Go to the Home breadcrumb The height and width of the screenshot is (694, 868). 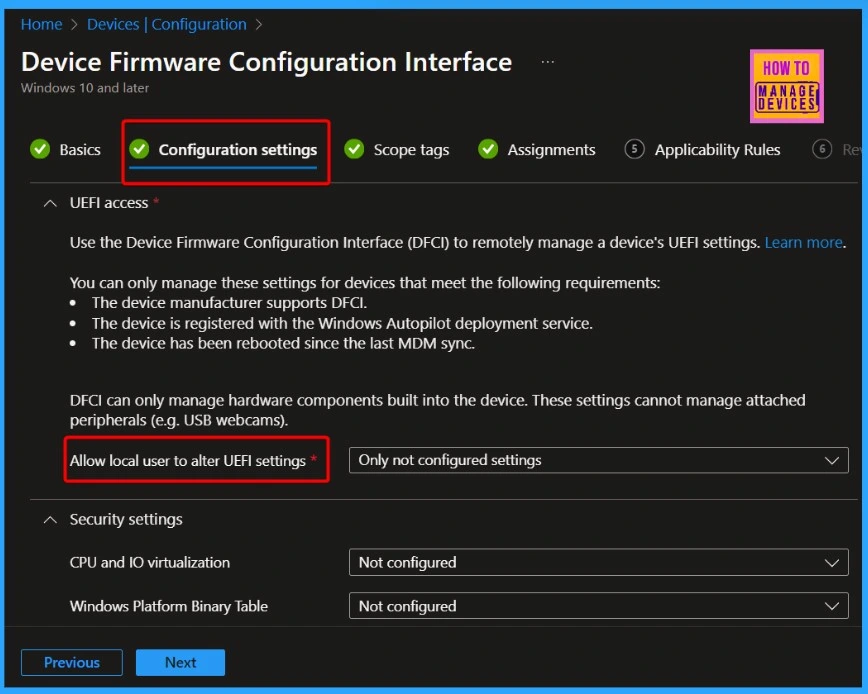42,24
